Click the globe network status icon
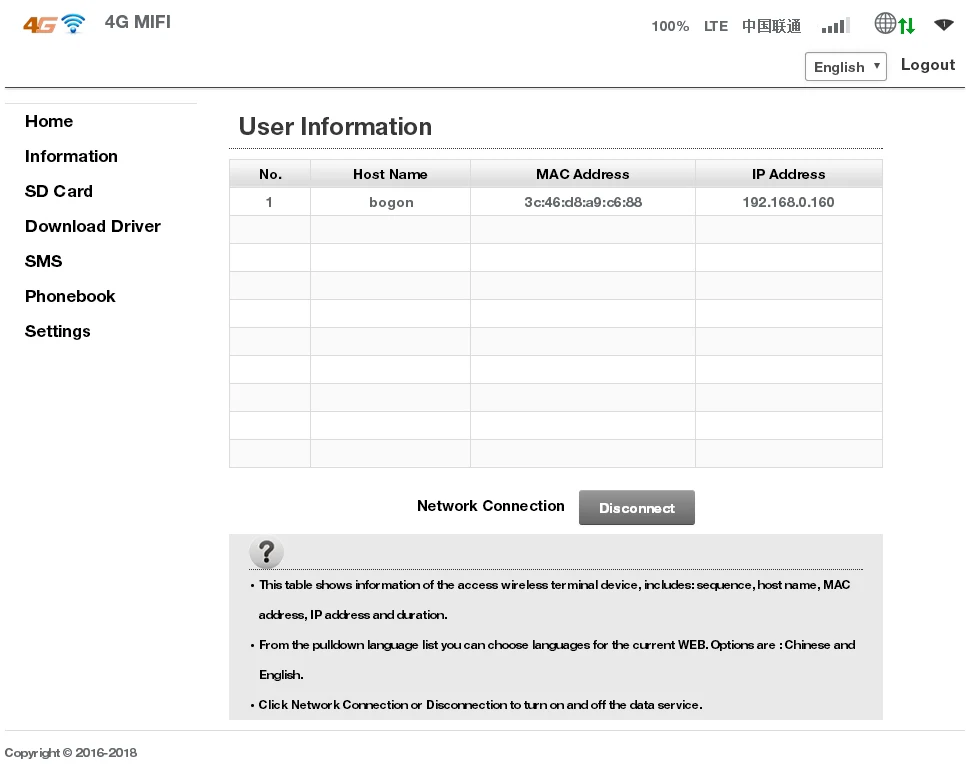Viewport: 966px width, 765px height. 885,23
